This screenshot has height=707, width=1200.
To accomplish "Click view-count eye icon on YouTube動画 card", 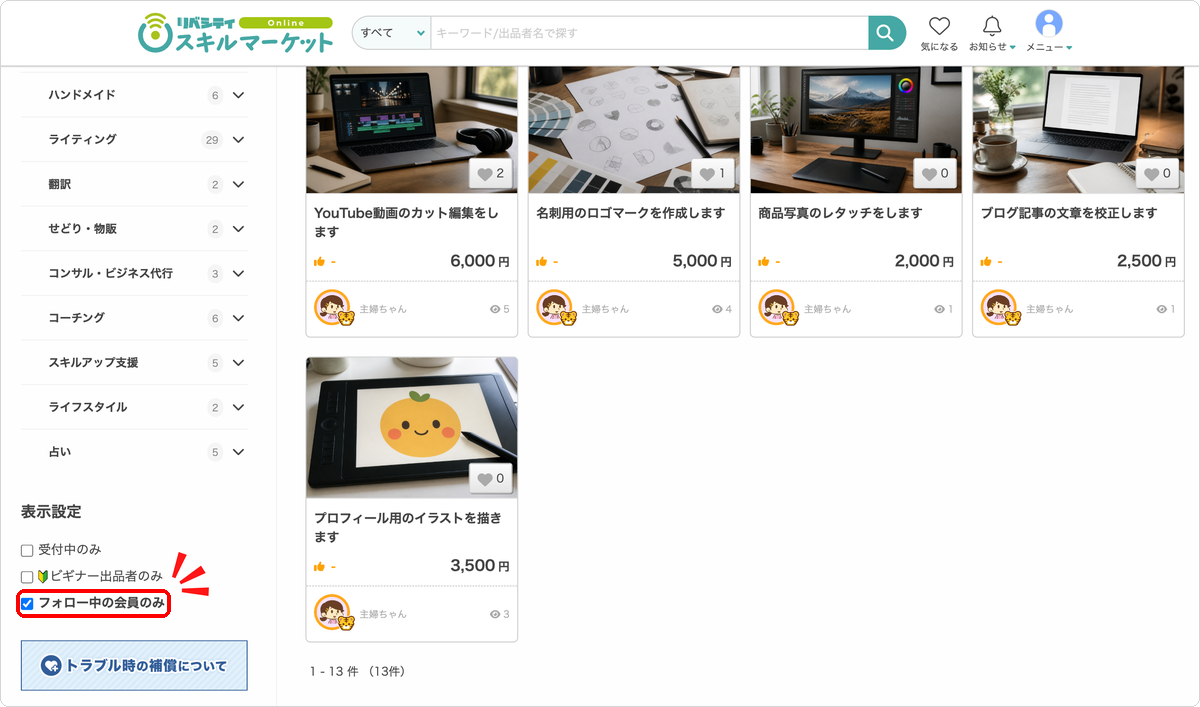I will (495, 309).
